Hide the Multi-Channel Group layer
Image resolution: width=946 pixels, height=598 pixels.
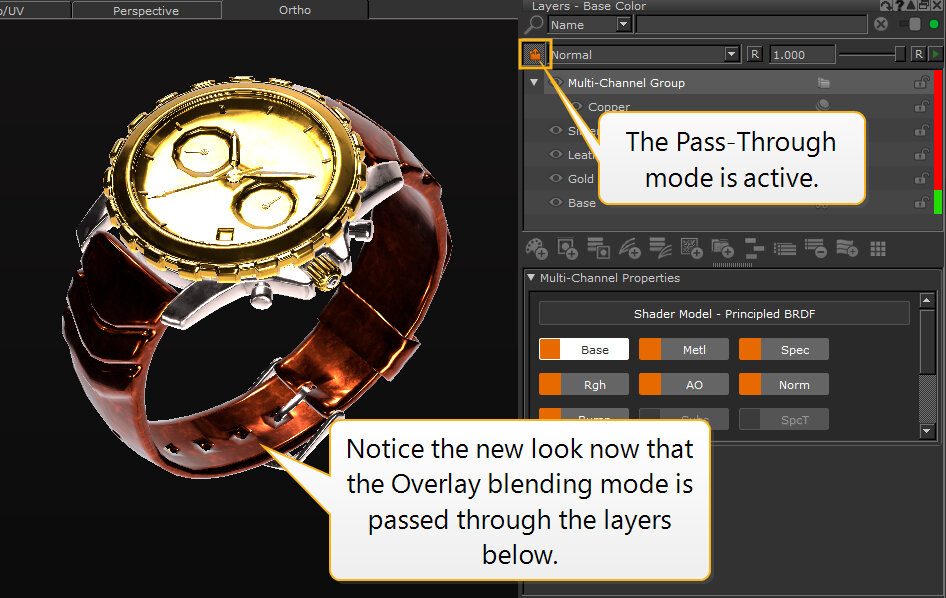pos(557,83)
